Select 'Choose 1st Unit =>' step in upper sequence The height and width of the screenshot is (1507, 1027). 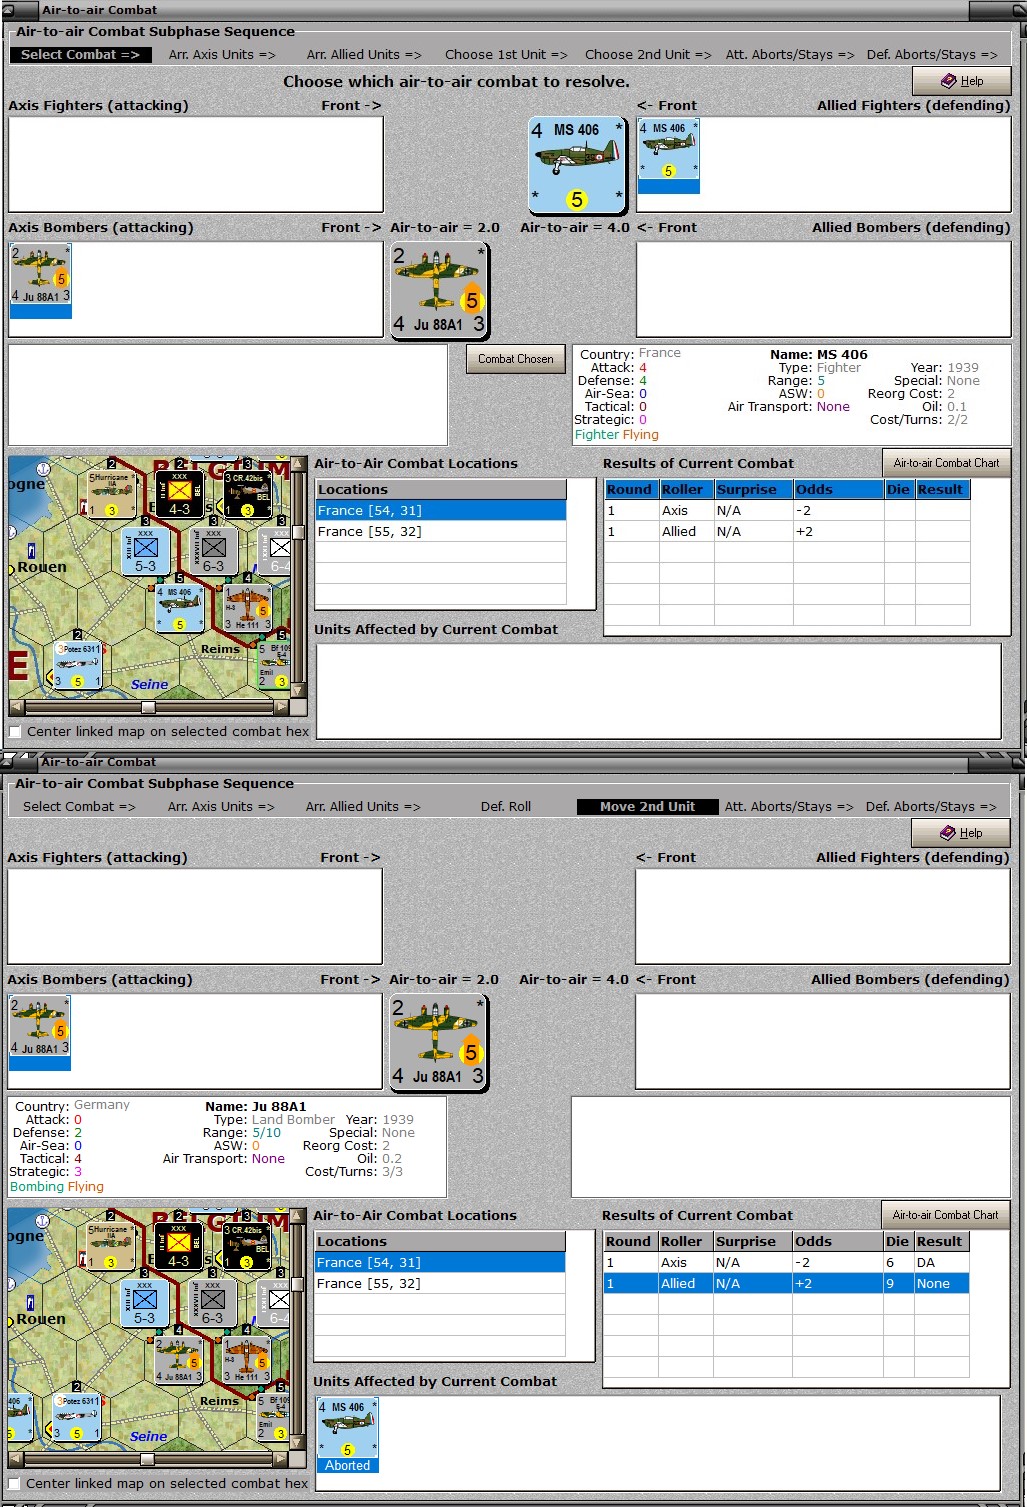point(506,55)
